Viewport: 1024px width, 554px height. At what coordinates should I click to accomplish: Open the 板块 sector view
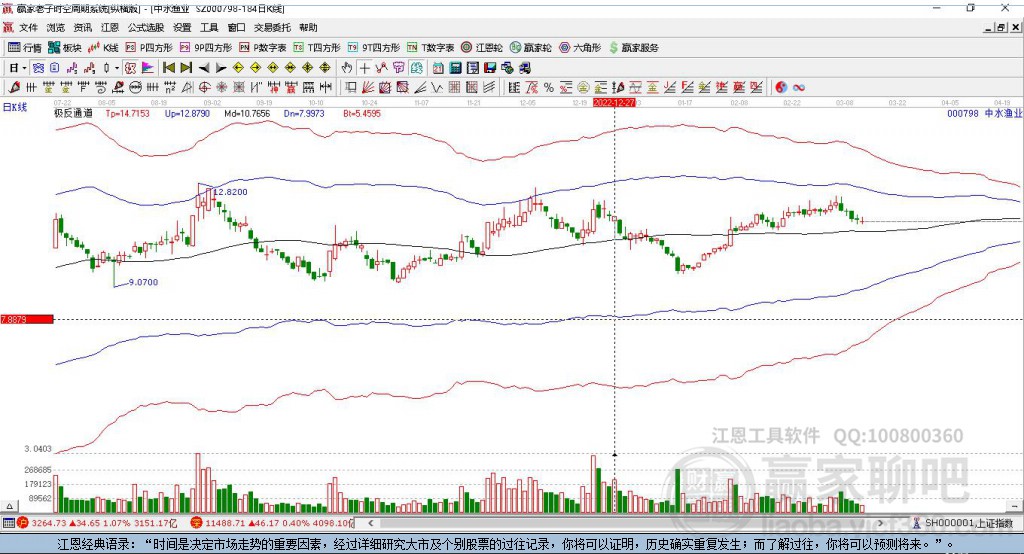point(64,48)
